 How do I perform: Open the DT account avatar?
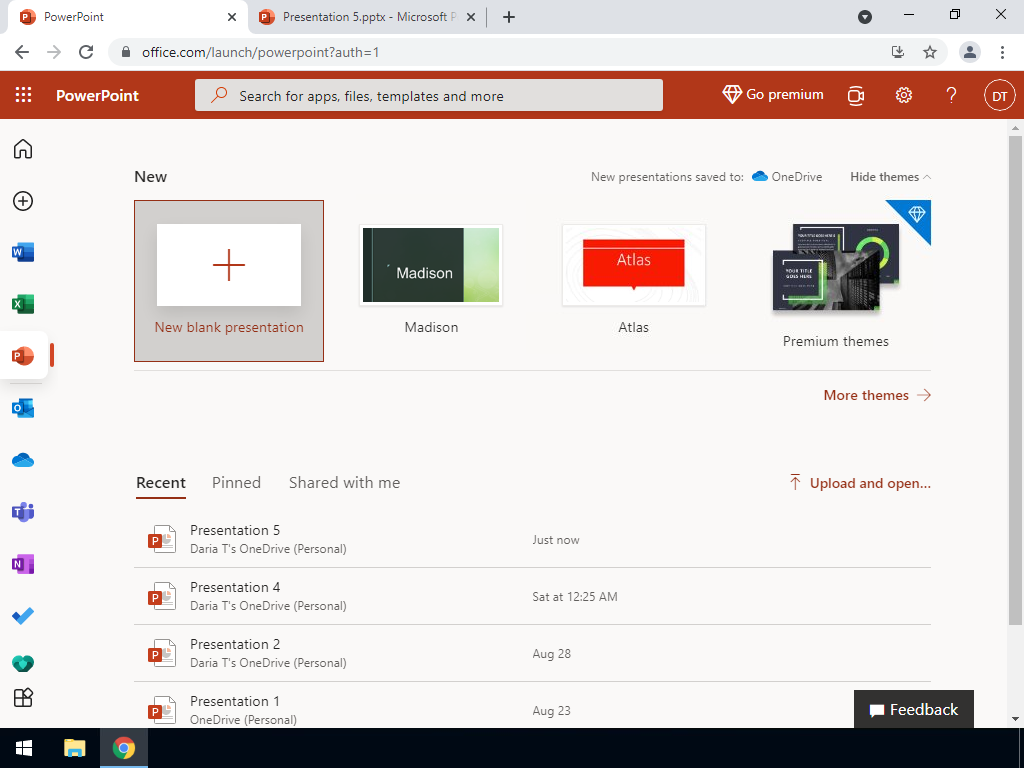1000,95
